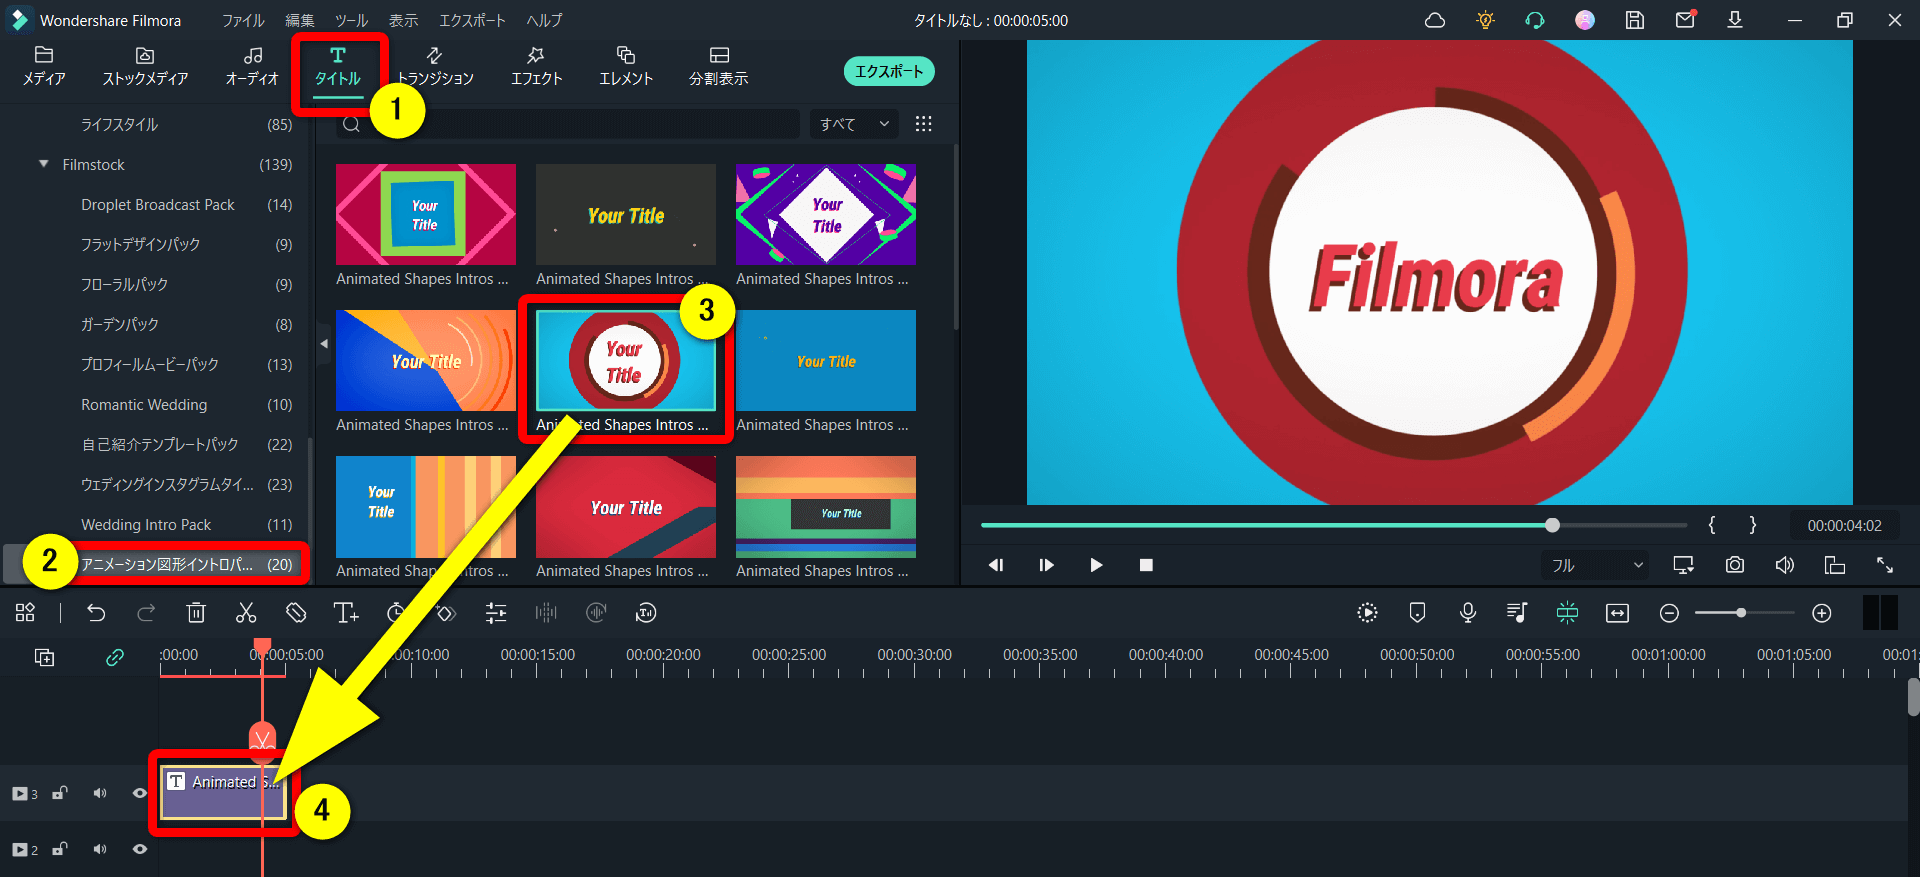Step forward one frame in preview
1920x877 pixels.
1046,565
